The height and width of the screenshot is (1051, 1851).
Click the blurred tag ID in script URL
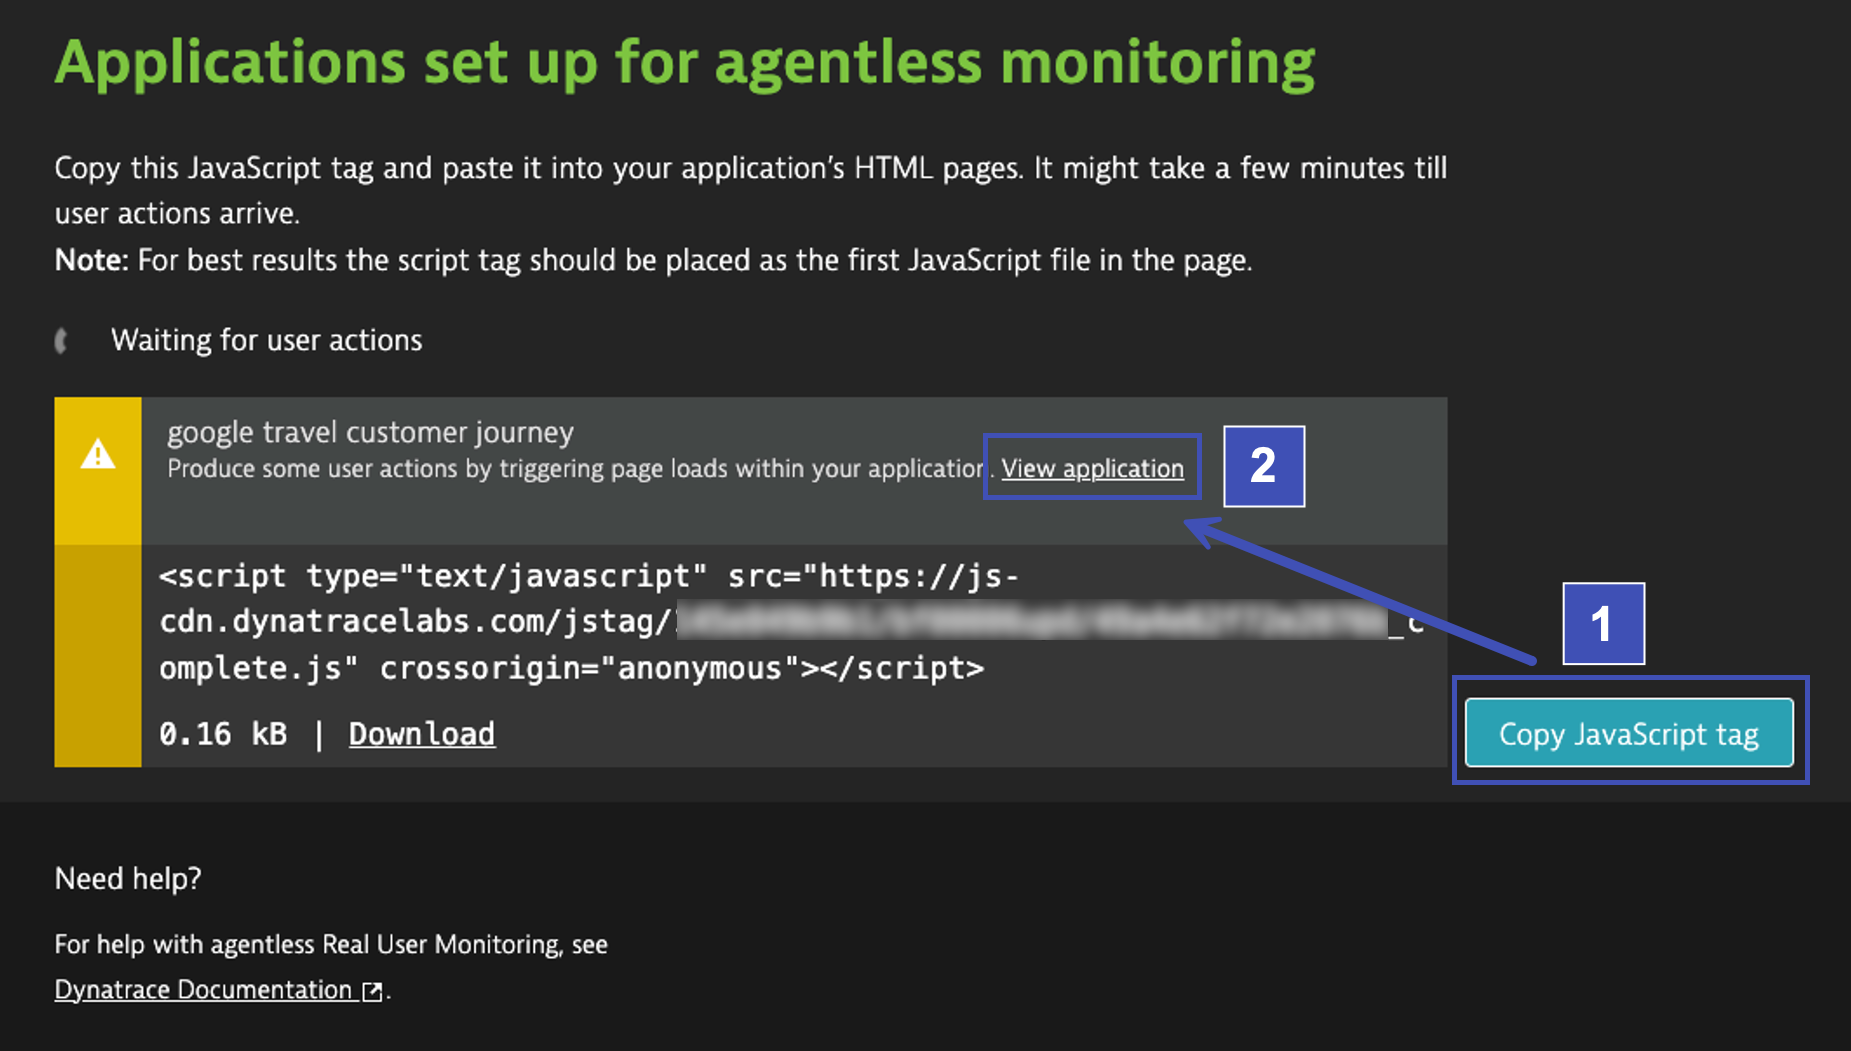[1032, 621]
